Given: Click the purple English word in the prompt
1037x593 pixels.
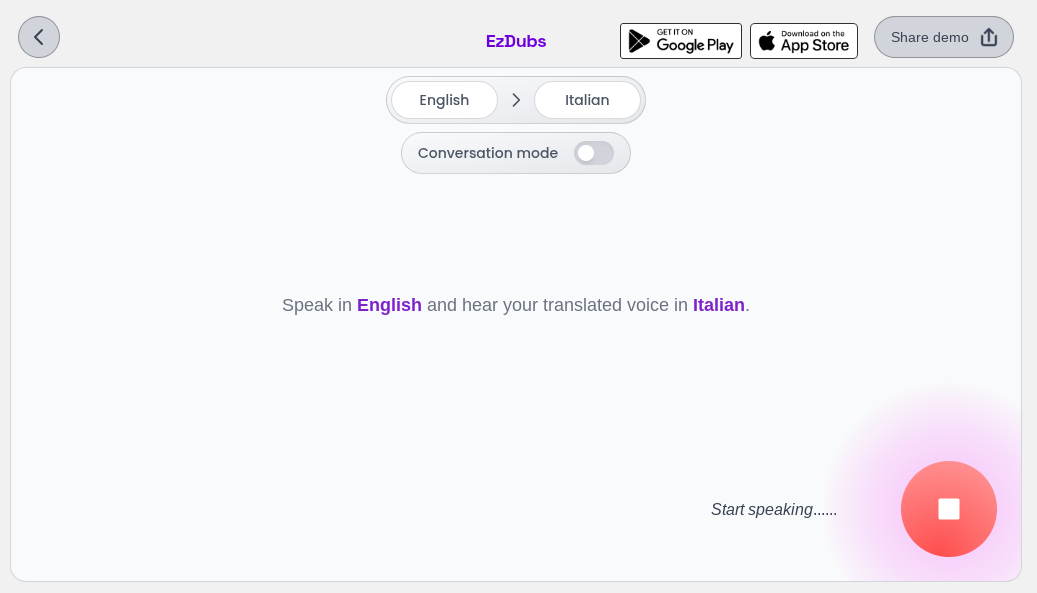Looking at the screenshot, I should (389, 305).
